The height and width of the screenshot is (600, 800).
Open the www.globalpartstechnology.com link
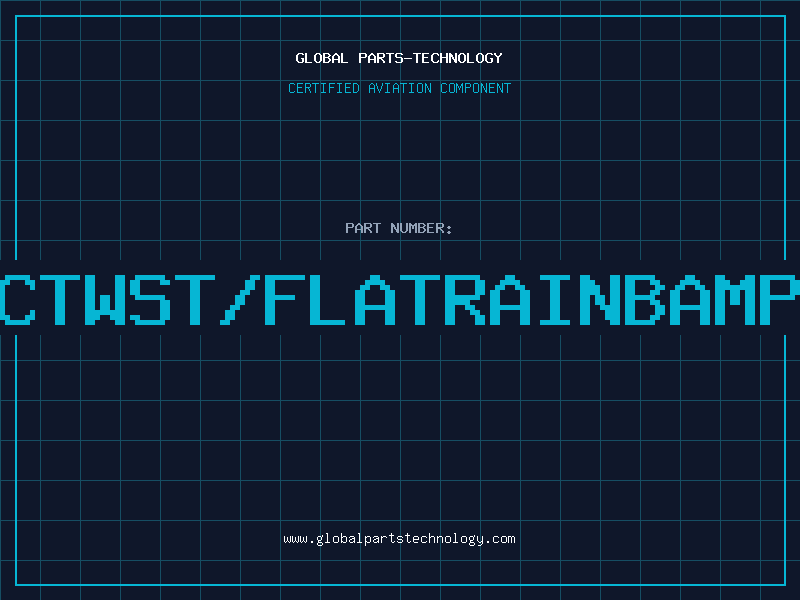coord(399,539)
